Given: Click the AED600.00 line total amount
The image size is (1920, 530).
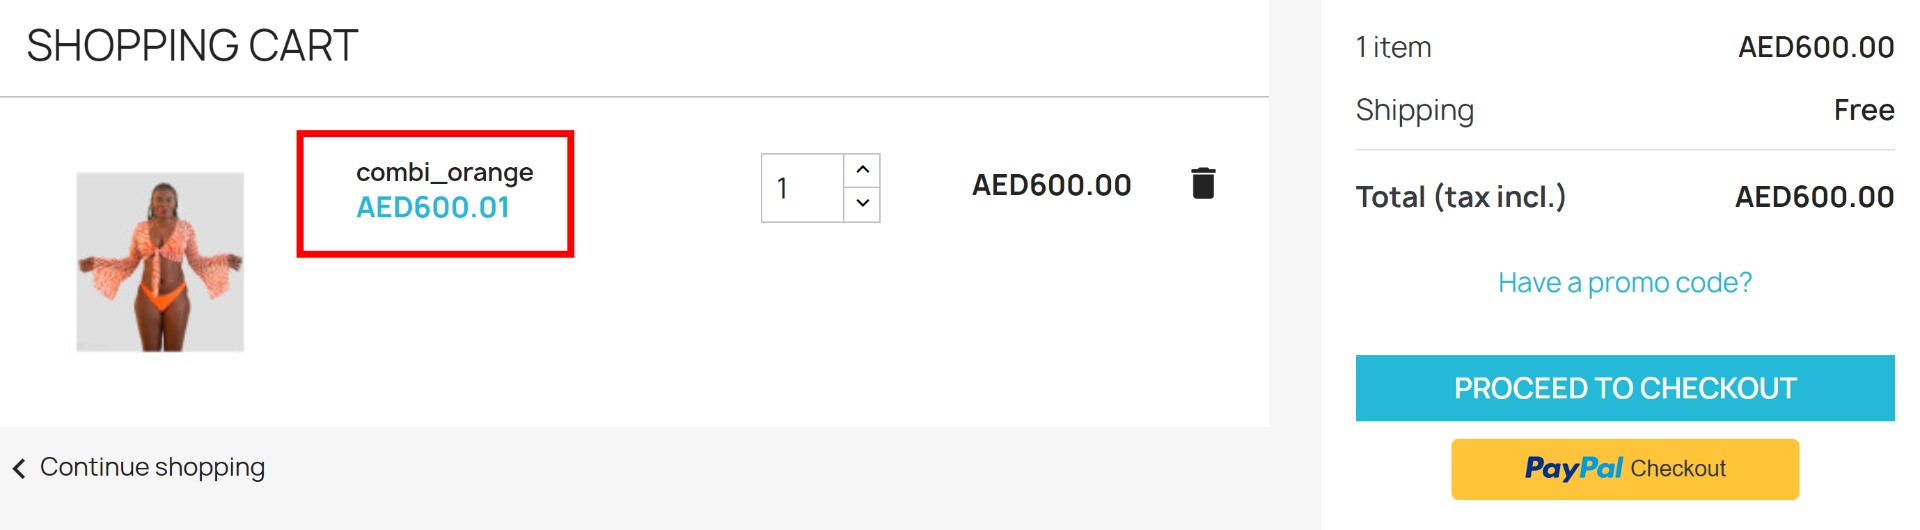Looking at the screenshot, I should point(1052,185).
